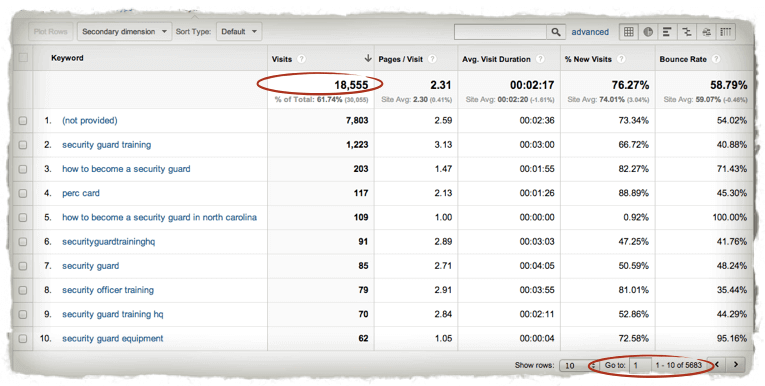Switch to the performance bar view

tap(667, 32)
